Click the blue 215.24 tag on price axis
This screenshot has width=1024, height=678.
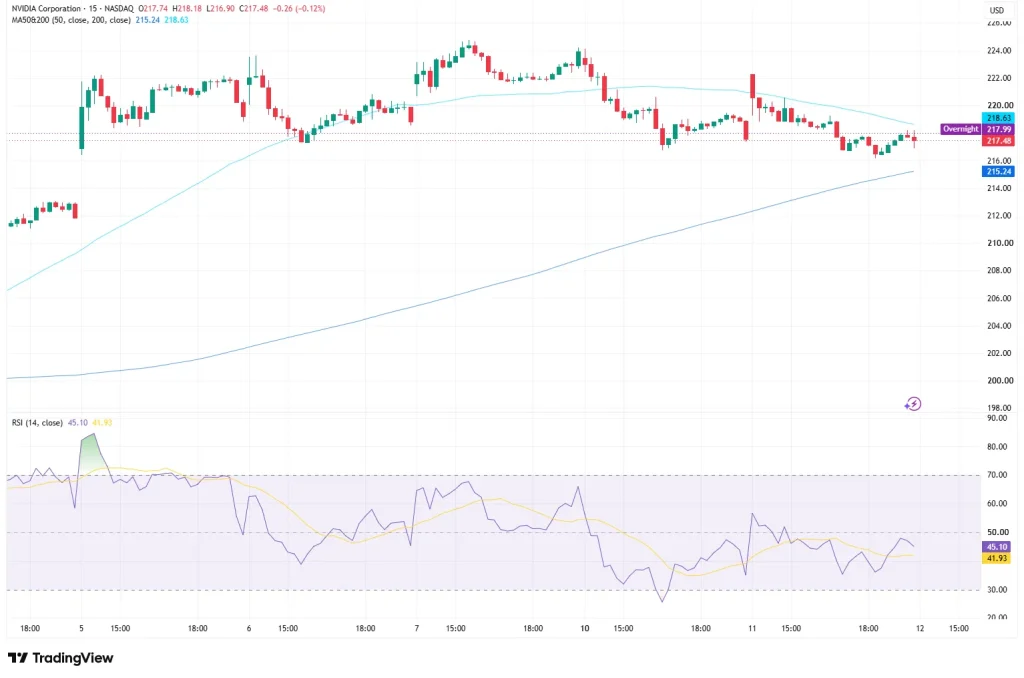[x=999, y=172]
